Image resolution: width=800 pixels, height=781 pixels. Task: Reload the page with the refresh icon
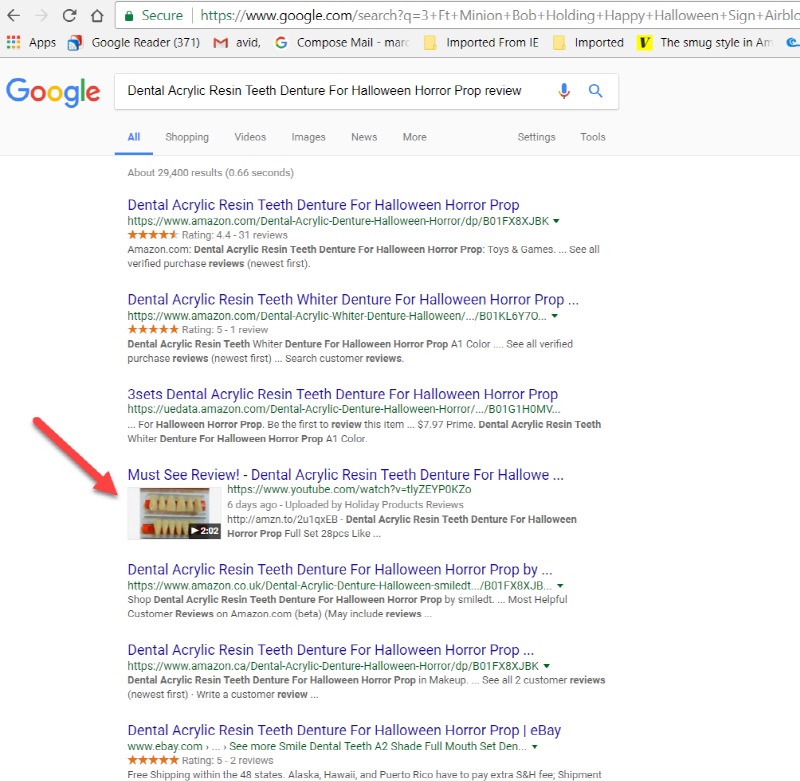click(69, 15)
